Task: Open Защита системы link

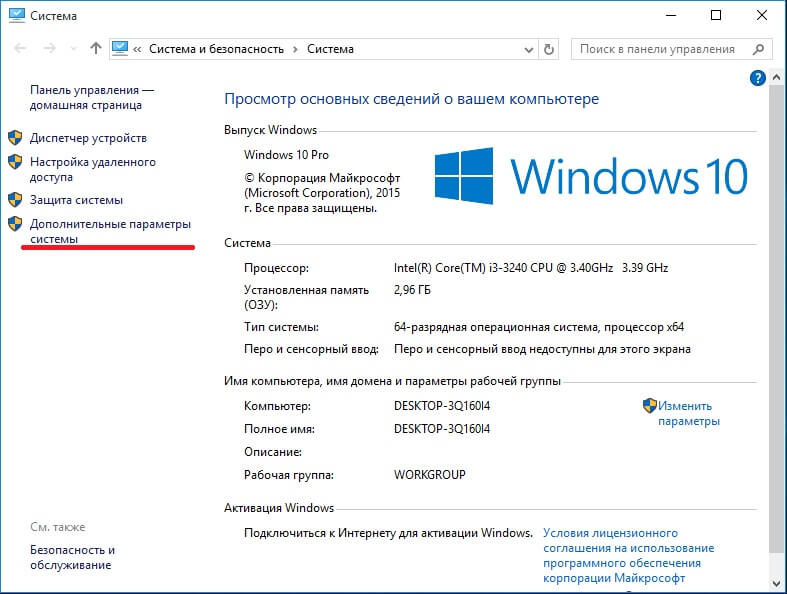Action: pyautogui.click(x=76, y=200)
